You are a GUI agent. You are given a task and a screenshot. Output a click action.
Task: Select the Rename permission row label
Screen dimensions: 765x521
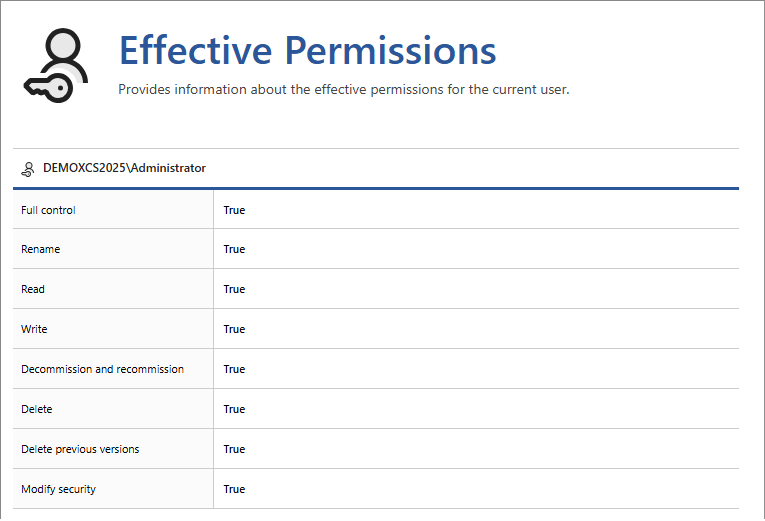[x=40, y=249]
